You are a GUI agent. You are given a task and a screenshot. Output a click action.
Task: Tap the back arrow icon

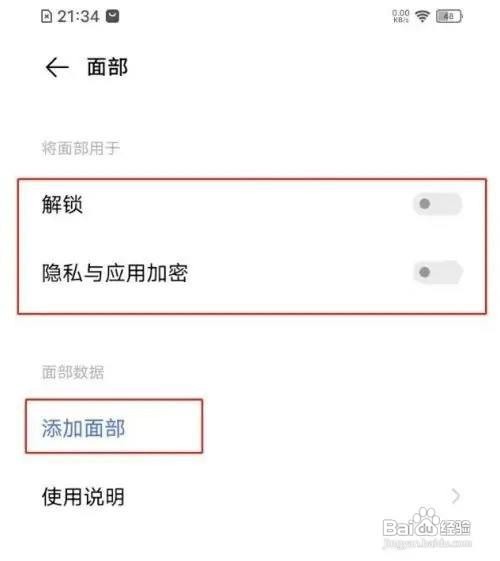57,67
